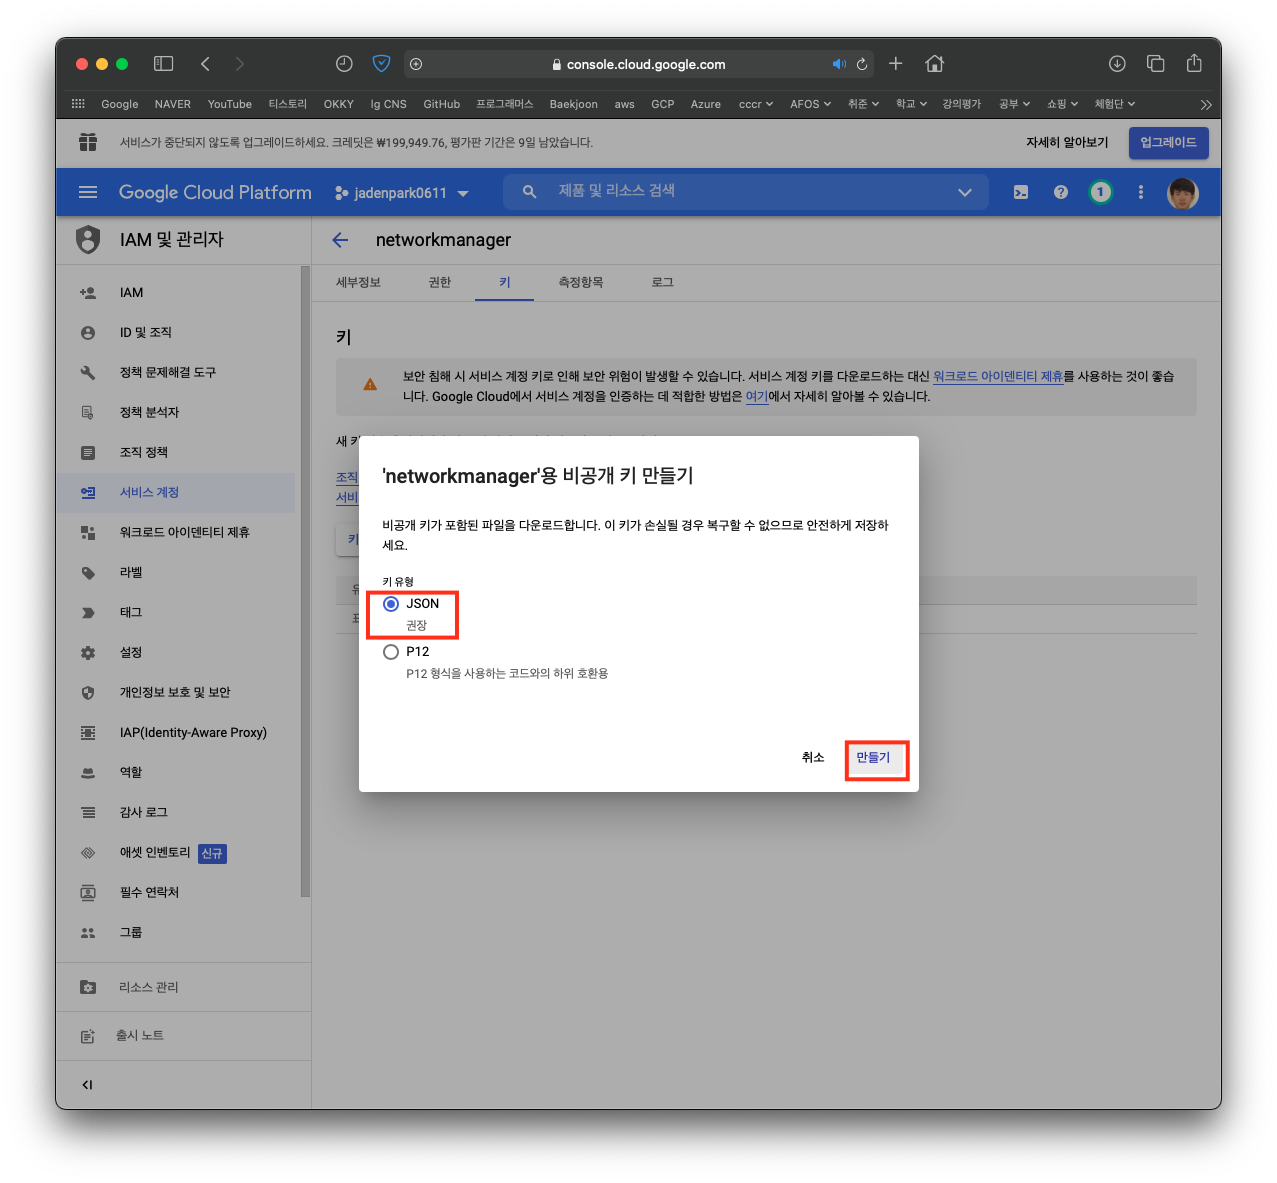Viewport: 1277px width, 1183px height.
Task: Toggle the Safari sidebar button
Action: click(x=164, y=64)
